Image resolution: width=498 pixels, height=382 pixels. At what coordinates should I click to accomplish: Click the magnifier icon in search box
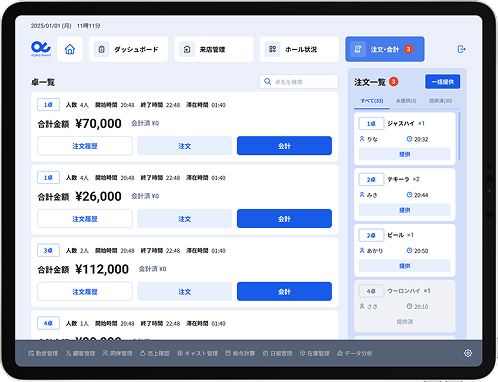[267, 82]
